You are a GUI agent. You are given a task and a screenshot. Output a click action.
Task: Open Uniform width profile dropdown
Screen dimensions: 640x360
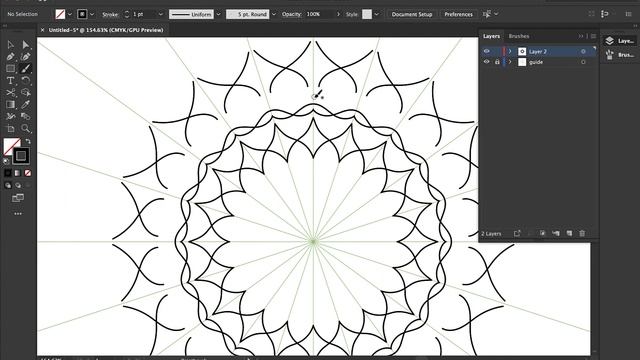click(x=219, y=14)
